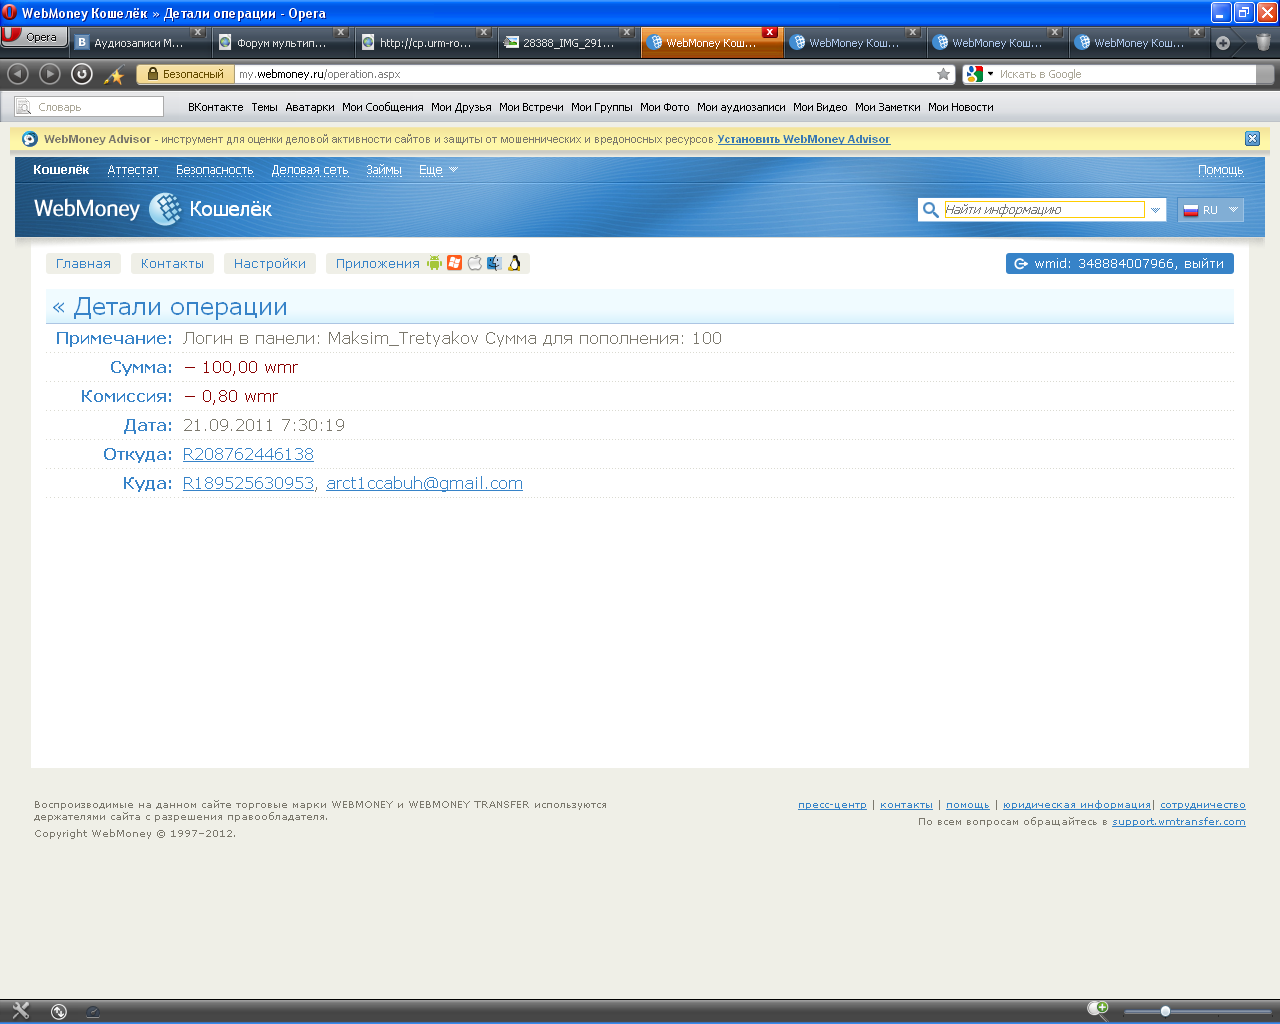Open the 'Настройки' page tab
This screenshot has width=1280, height=1024.
tap(270, 264)
